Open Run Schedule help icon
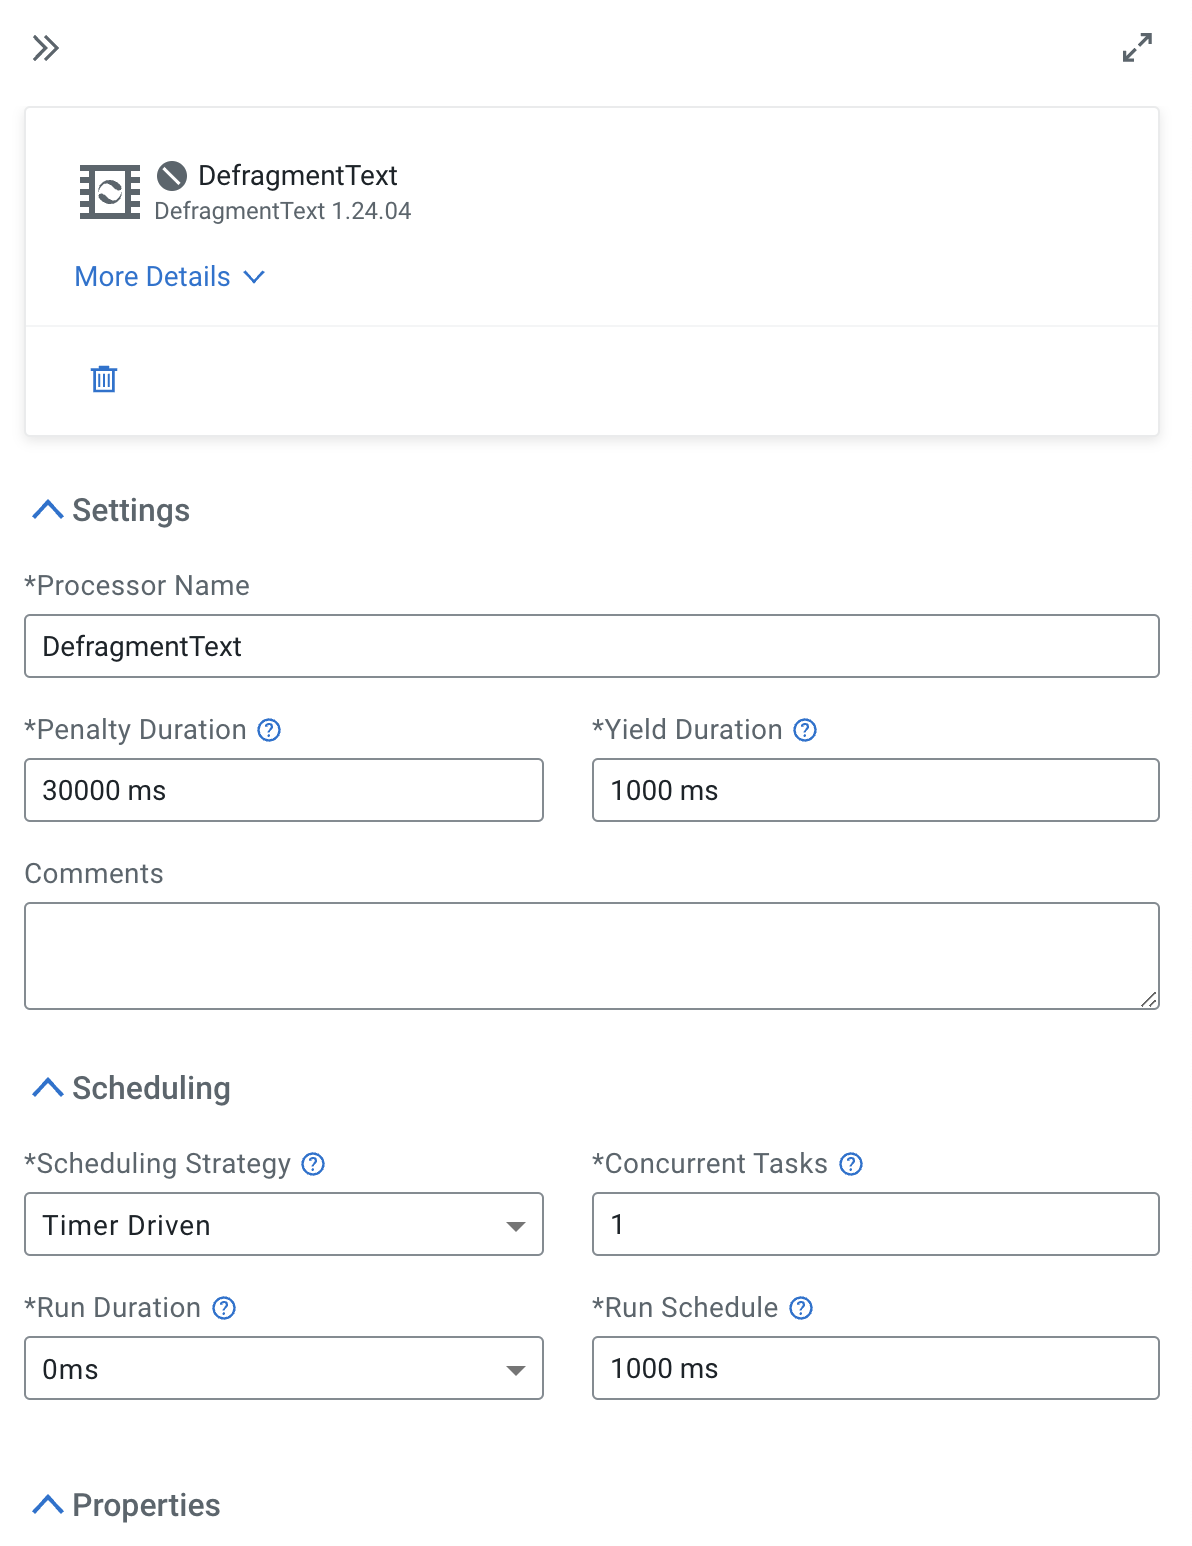The height and width of the screenshot is (1546, 1192). coord(801,1308)
